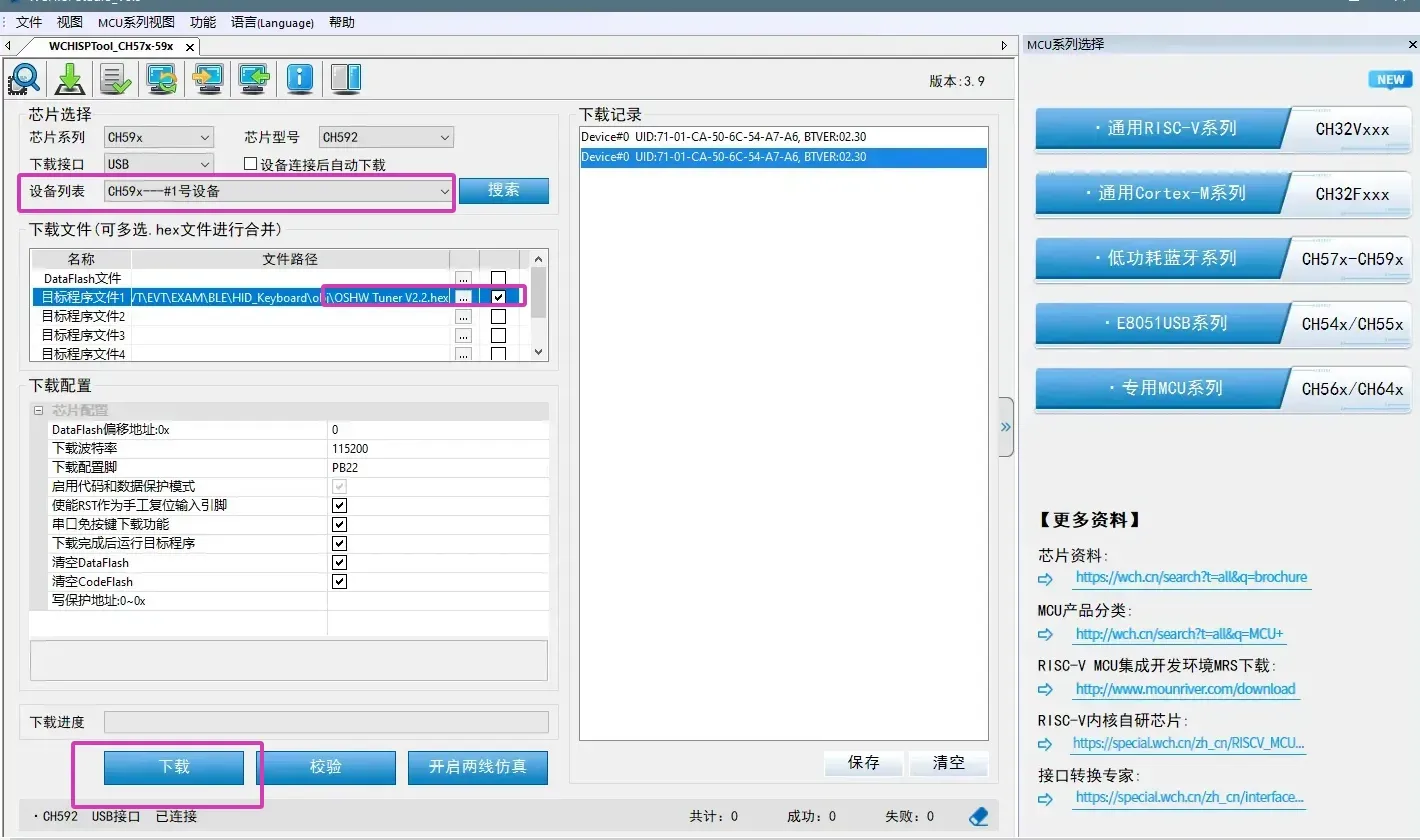The height and width of the screenshot is (840, 1420).
Task: Click file list scroll-up arrow
Action: (539, 259)
